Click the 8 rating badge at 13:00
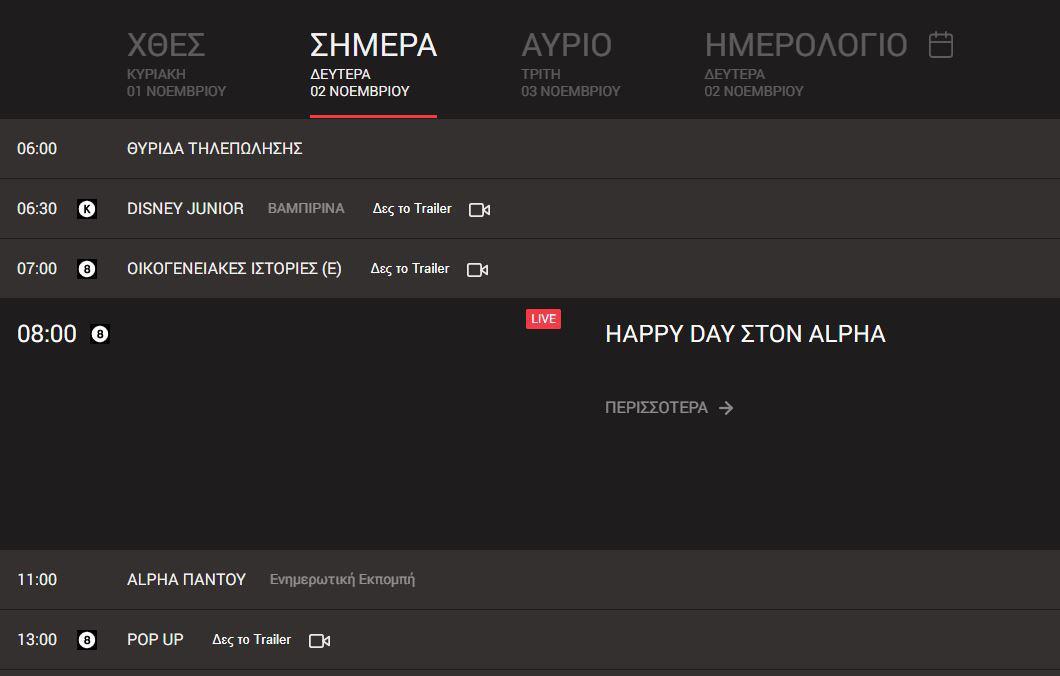The image size is (1060, 676). coord(87,640)
